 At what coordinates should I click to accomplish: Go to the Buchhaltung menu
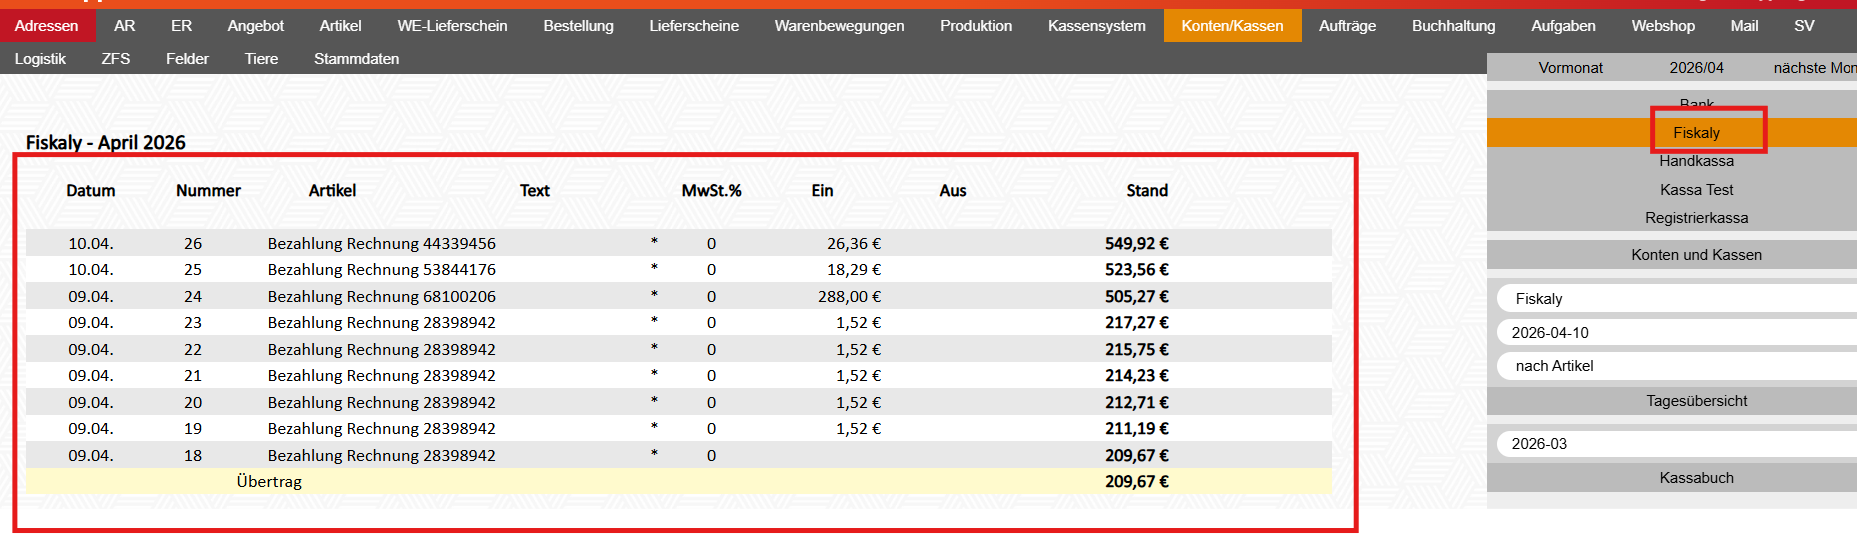coord(1453,26)
